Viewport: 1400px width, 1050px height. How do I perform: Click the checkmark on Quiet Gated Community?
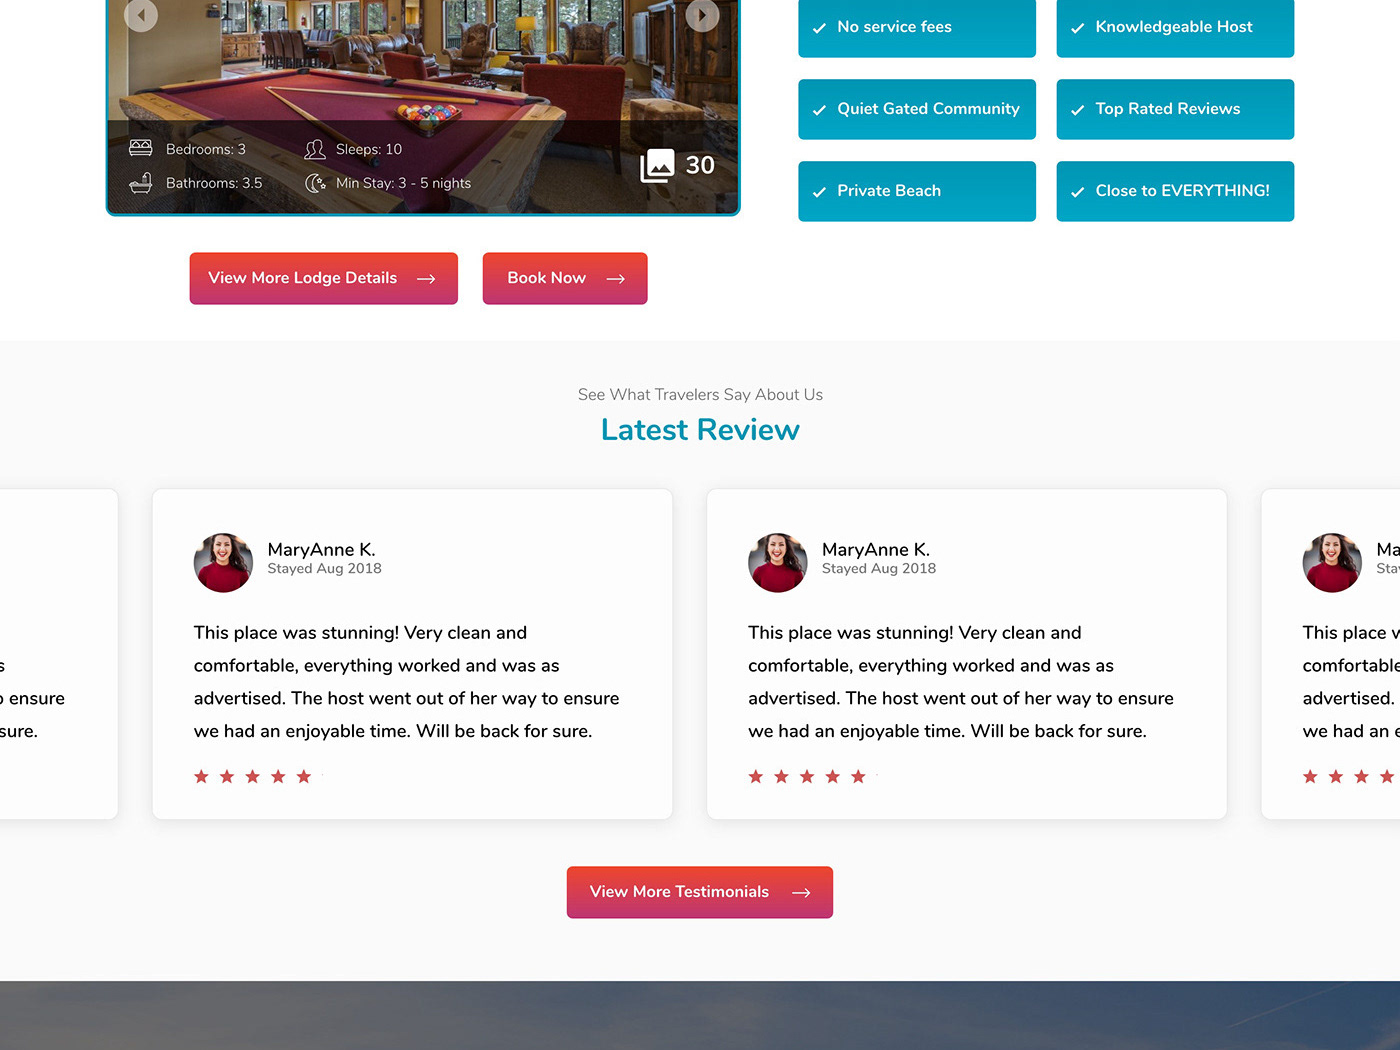pos(819,110)
